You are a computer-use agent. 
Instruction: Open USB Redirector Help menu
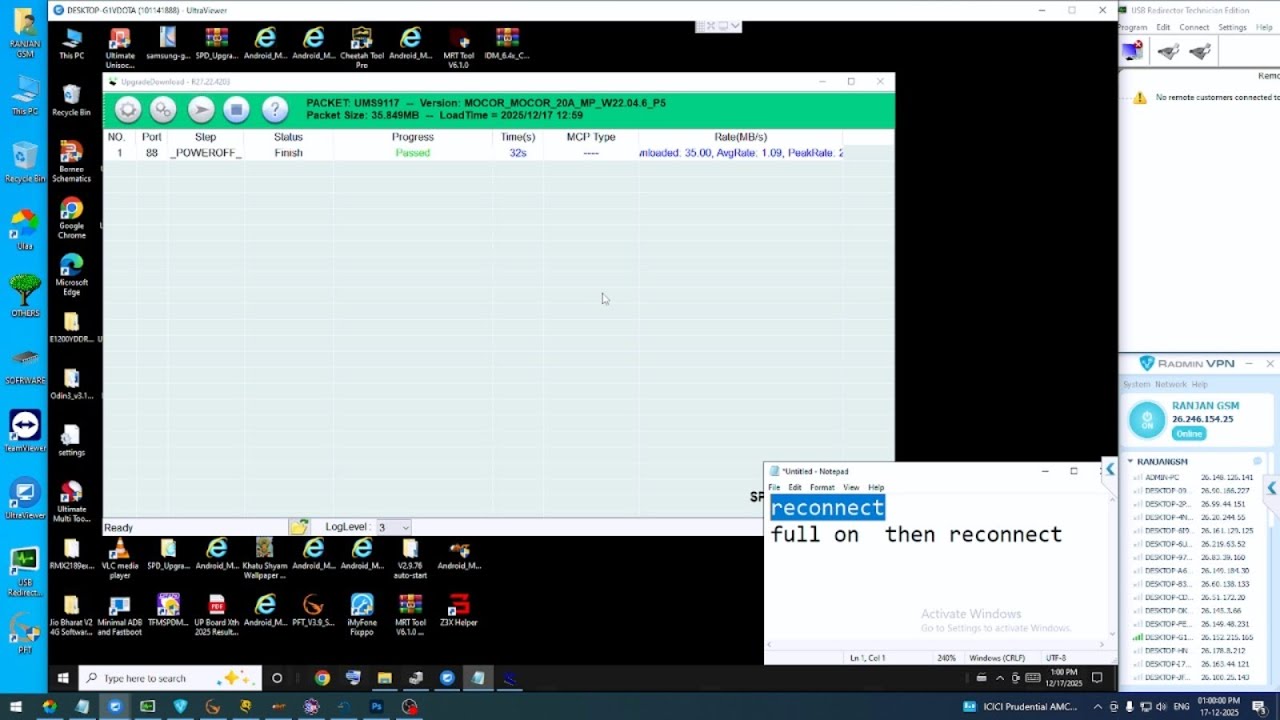pos(1264,27)
